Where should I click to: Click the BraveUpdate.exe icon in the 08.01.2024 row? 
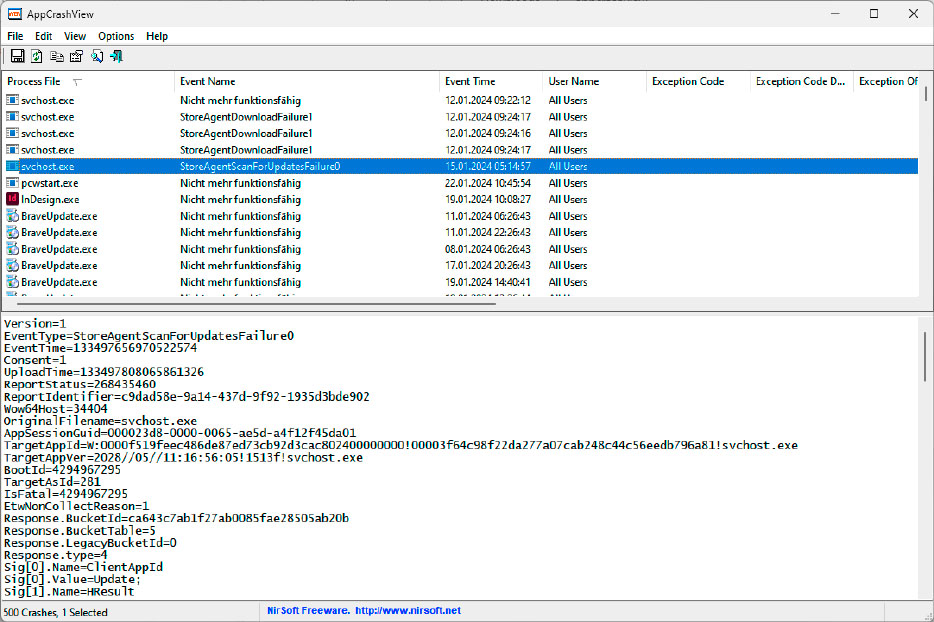pyautogui.click(x=12, y=248)
